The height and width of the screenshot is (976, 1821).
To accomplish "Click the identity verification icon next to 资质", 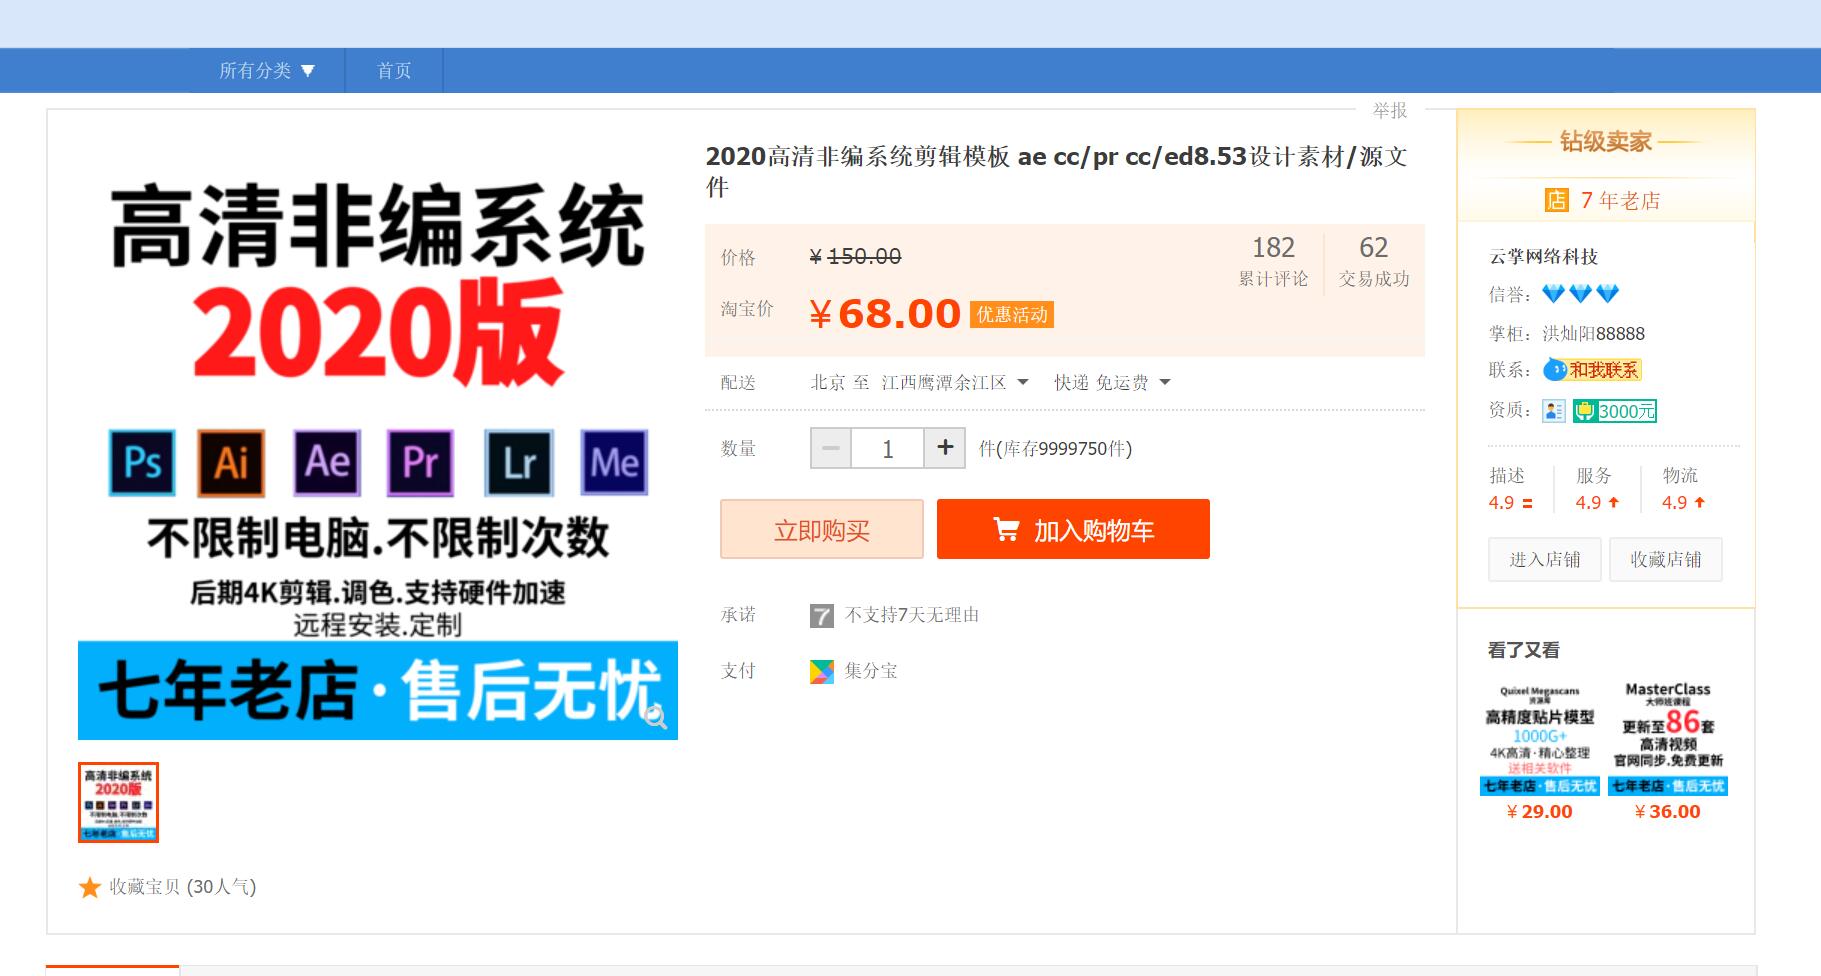I will click(1553, 411).
